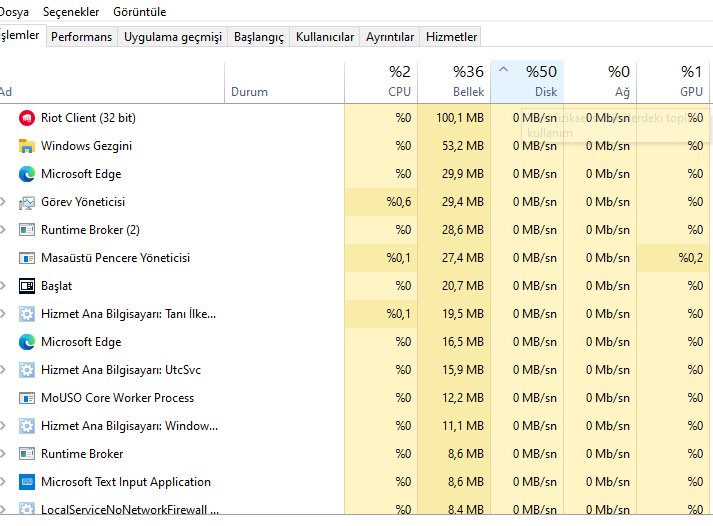Click the Görev Yöneticisi process icon
The height and width of the screenshot is (526, 713).
click(x=27, y=202)
